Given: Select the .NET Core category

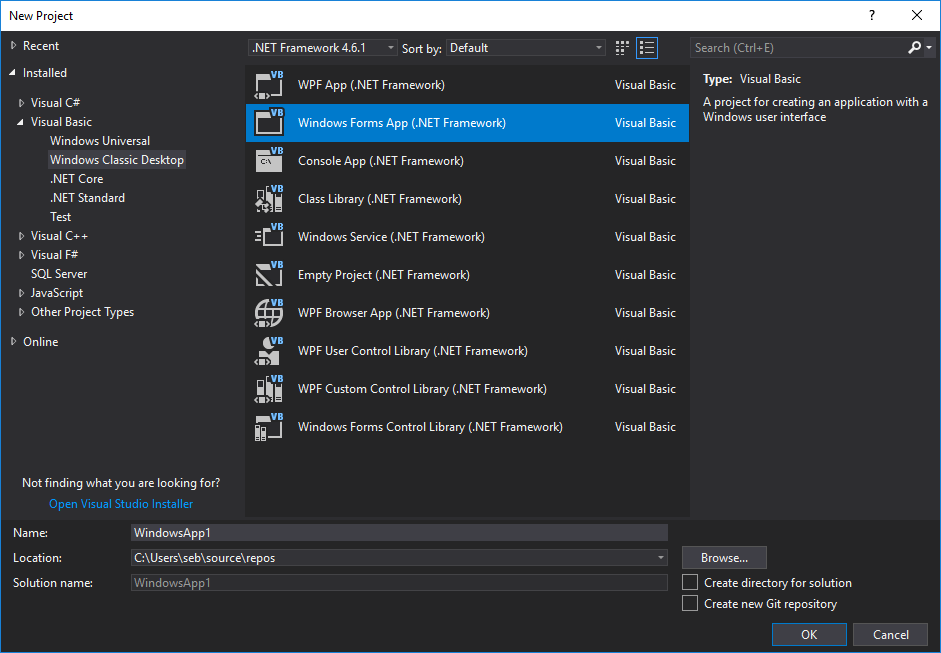Looking at the screenshot, I should 77,179.
